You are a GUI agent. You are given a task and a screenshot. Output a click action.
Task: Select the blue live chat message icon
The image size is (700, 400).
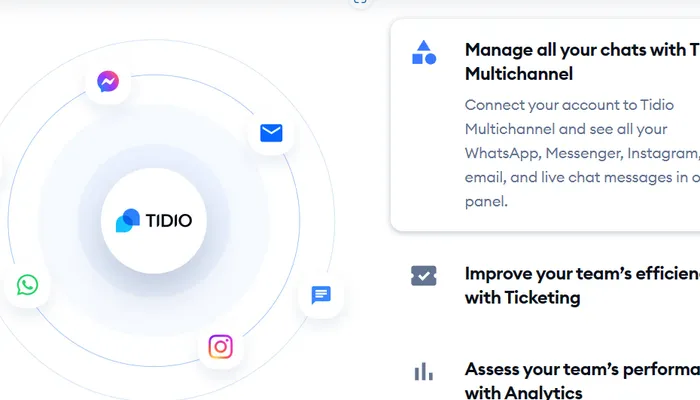321,295
